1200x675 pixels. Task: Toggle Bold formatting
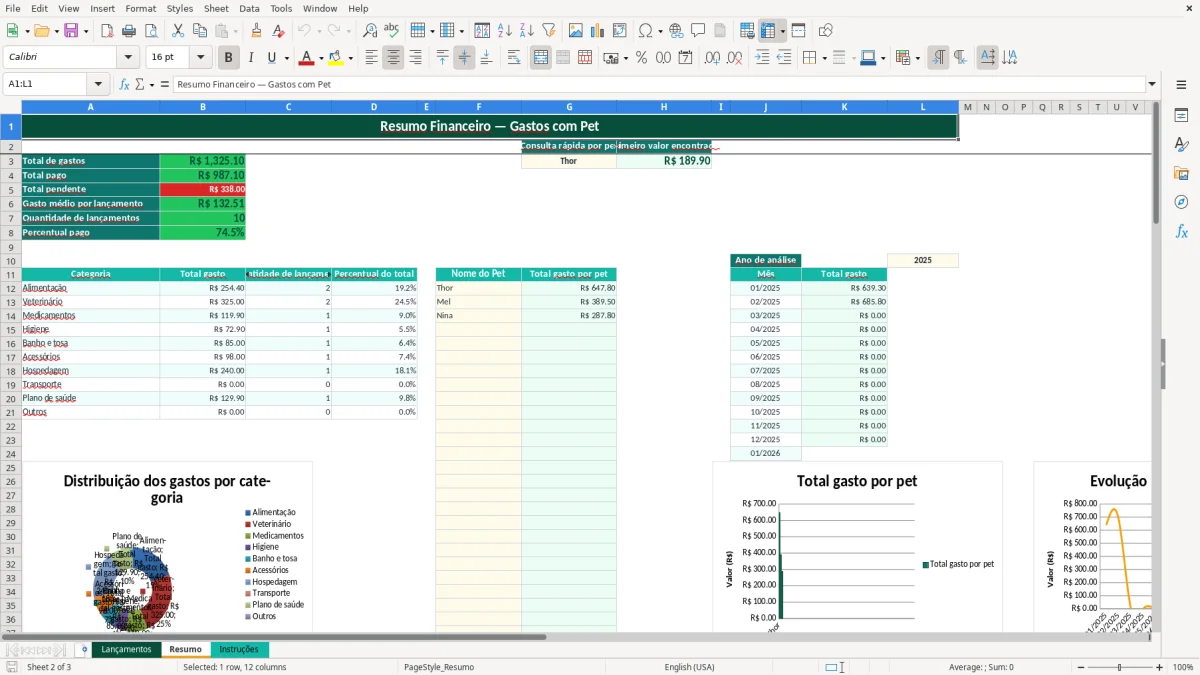(x=229, y=58)
